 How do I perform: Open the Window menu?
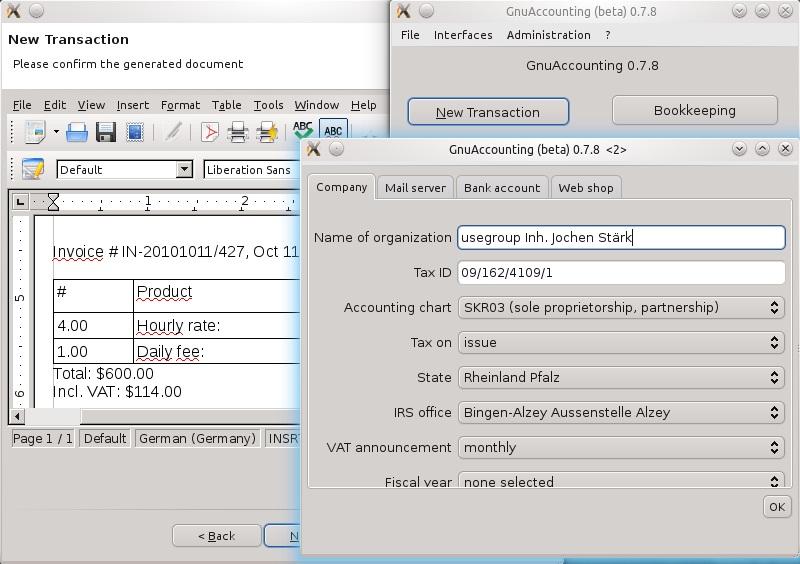coord(316,105)
